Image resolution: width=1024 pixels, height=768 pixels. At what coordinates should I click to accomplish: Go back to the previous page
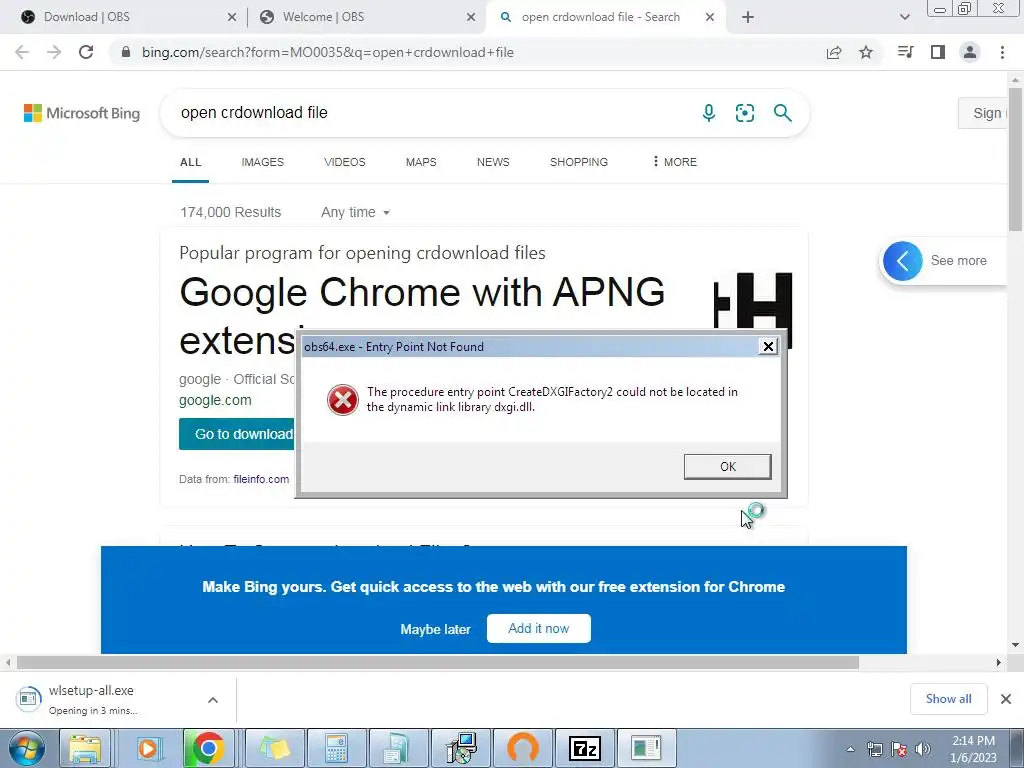[22, 52]
